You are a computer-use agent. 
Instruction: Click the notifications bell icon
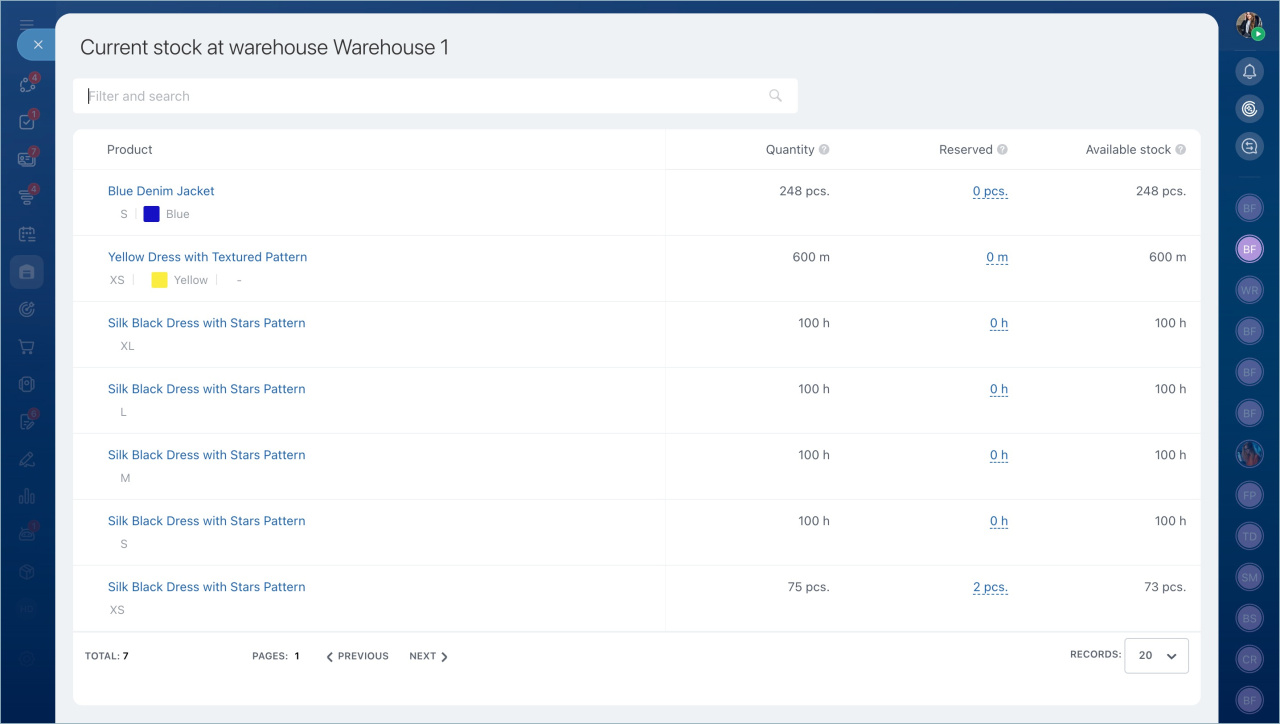1249,71
